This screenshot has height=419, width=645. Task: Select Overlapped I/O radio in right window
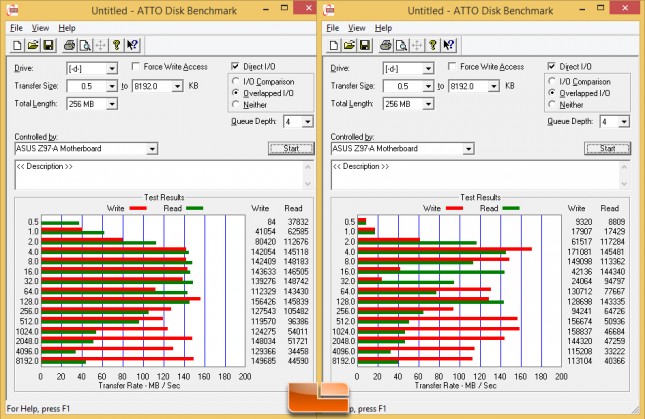[x=552, y=93]
